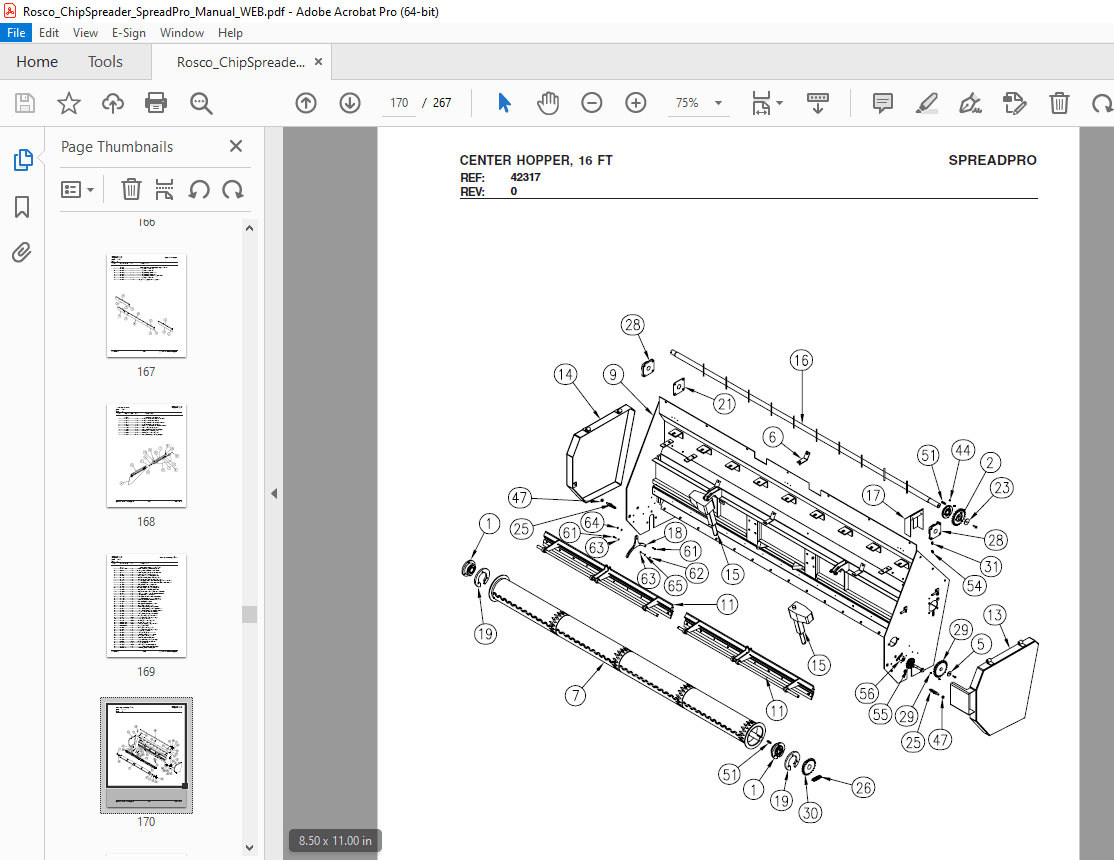Open the fit page display dropdown
This screenshot has width=1114, height=860.
pos(767,103)
